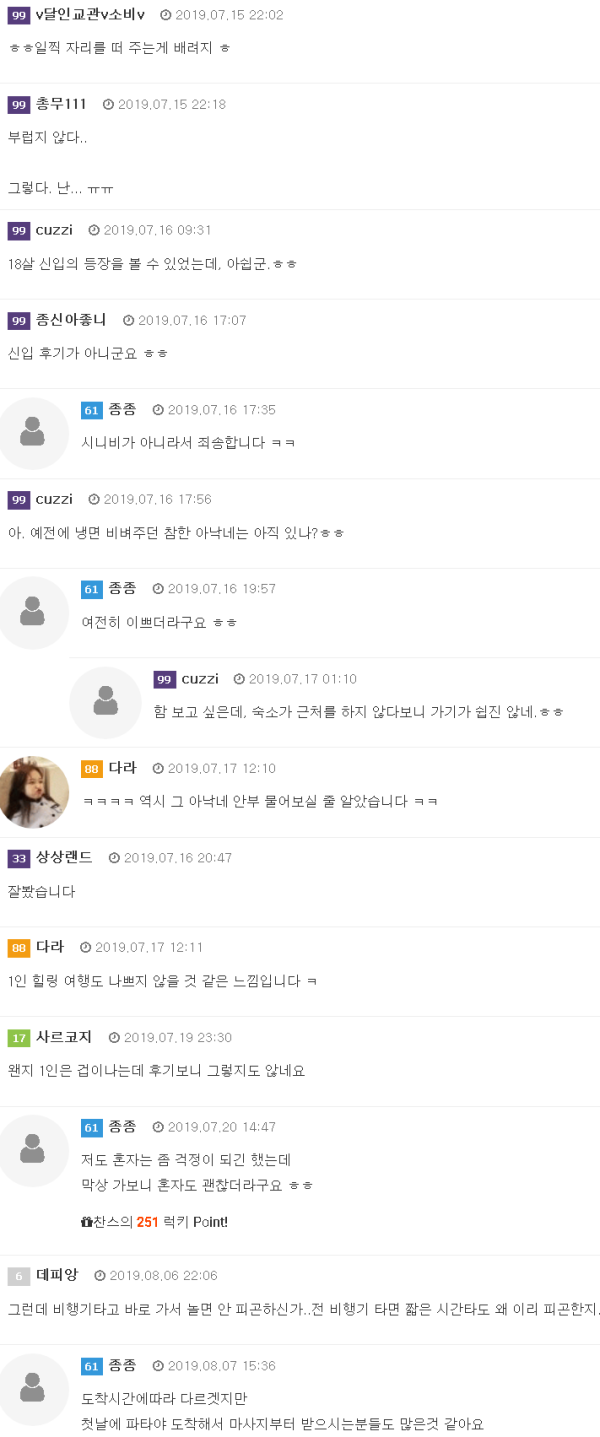The height and width of the screenshot is (1437, 600).
Task: Select the username 종신아좋니
Action: pos(71,320)
